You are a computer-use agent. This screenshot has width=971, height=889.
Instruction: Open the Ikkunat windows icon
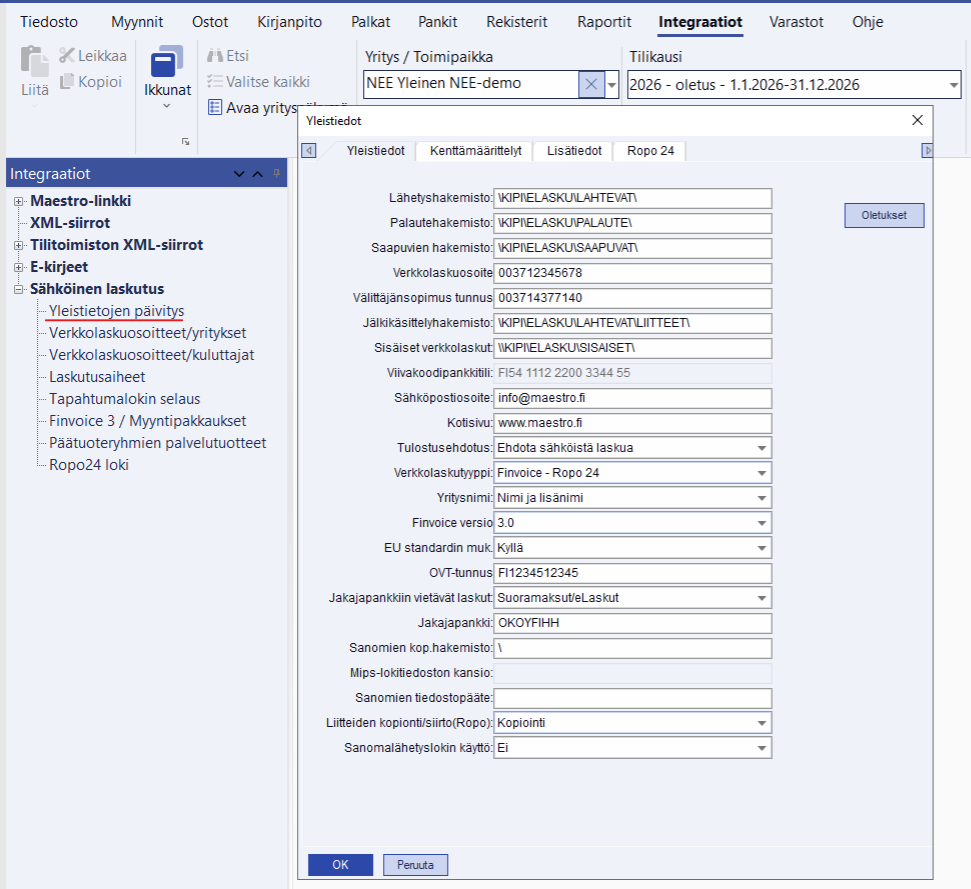(x=167, y=65)
